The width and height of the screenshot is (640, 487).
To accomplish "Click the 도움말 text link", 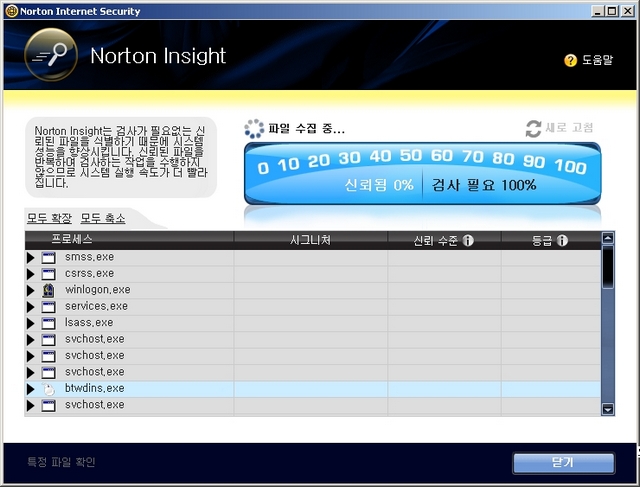I will (597, 60).
